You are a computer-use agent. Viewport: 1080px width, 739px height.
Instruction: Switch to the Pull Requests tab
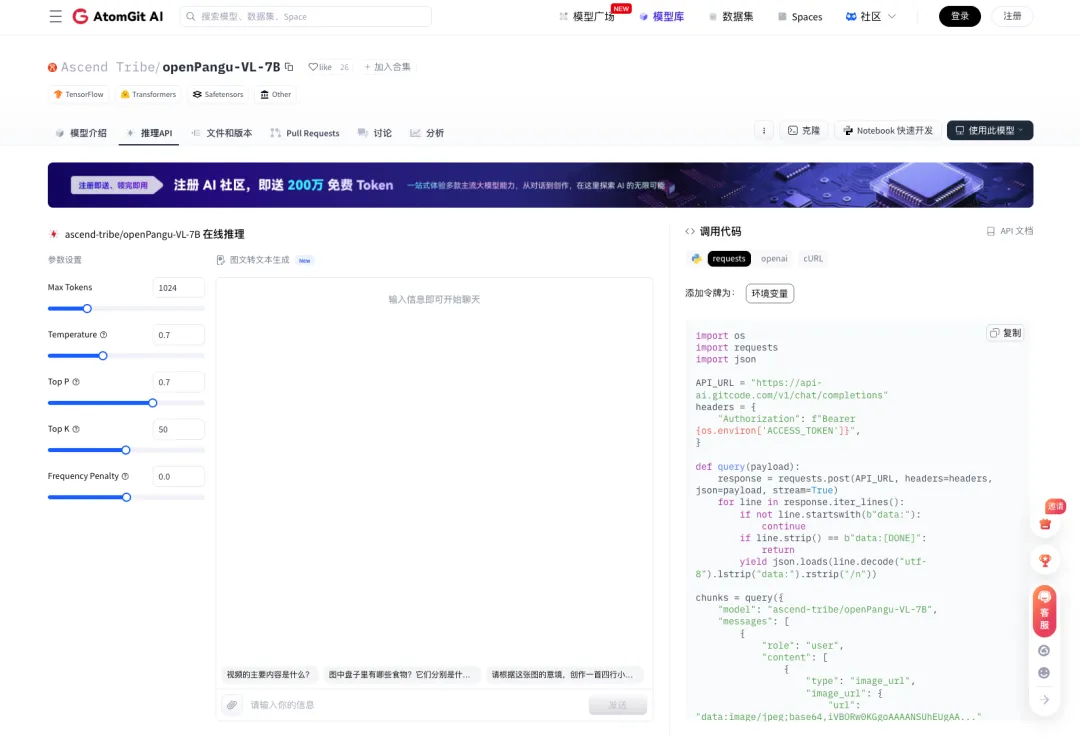(305, 133)
